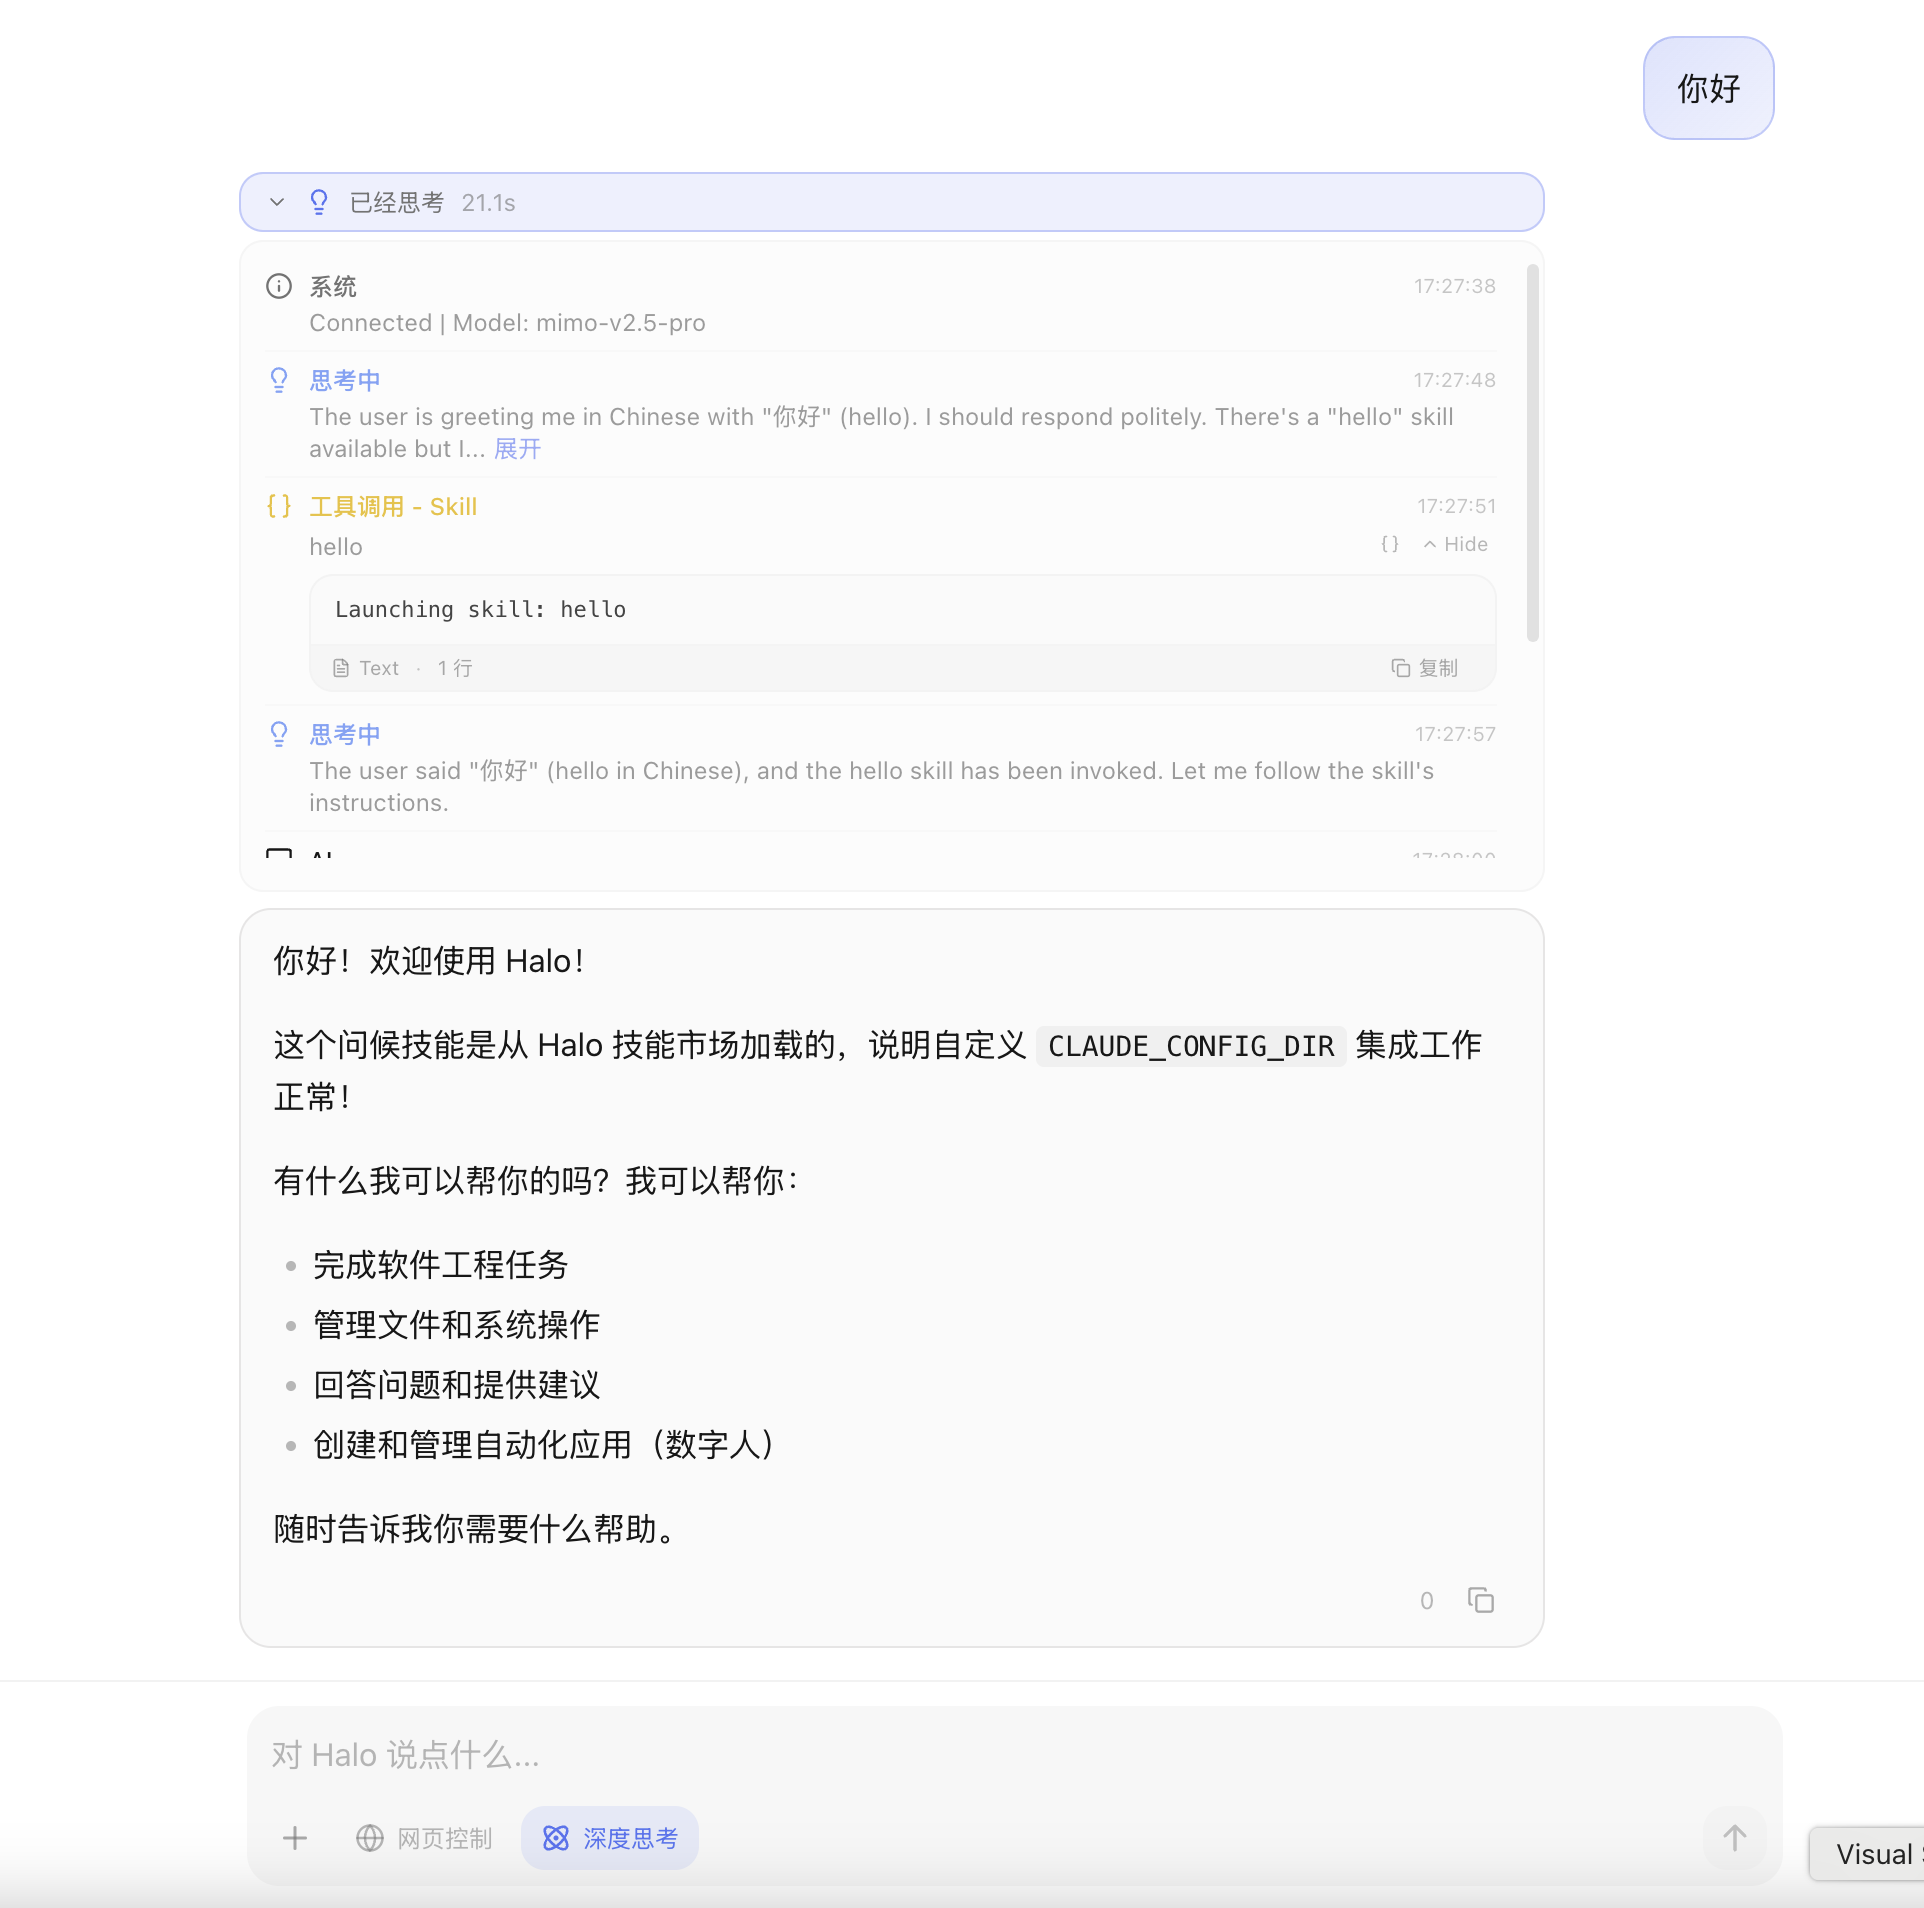
Task: Click the braces icon beside 工具调用 - Skill
Action: pos(279,506)
